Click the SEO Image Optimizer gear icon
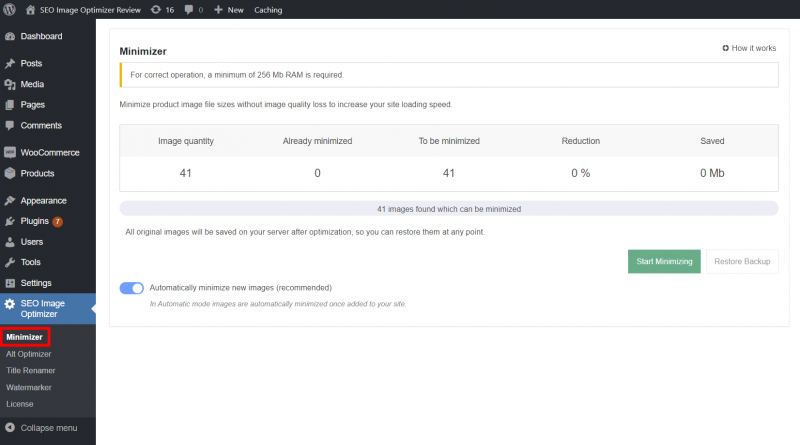 [10, 304]
